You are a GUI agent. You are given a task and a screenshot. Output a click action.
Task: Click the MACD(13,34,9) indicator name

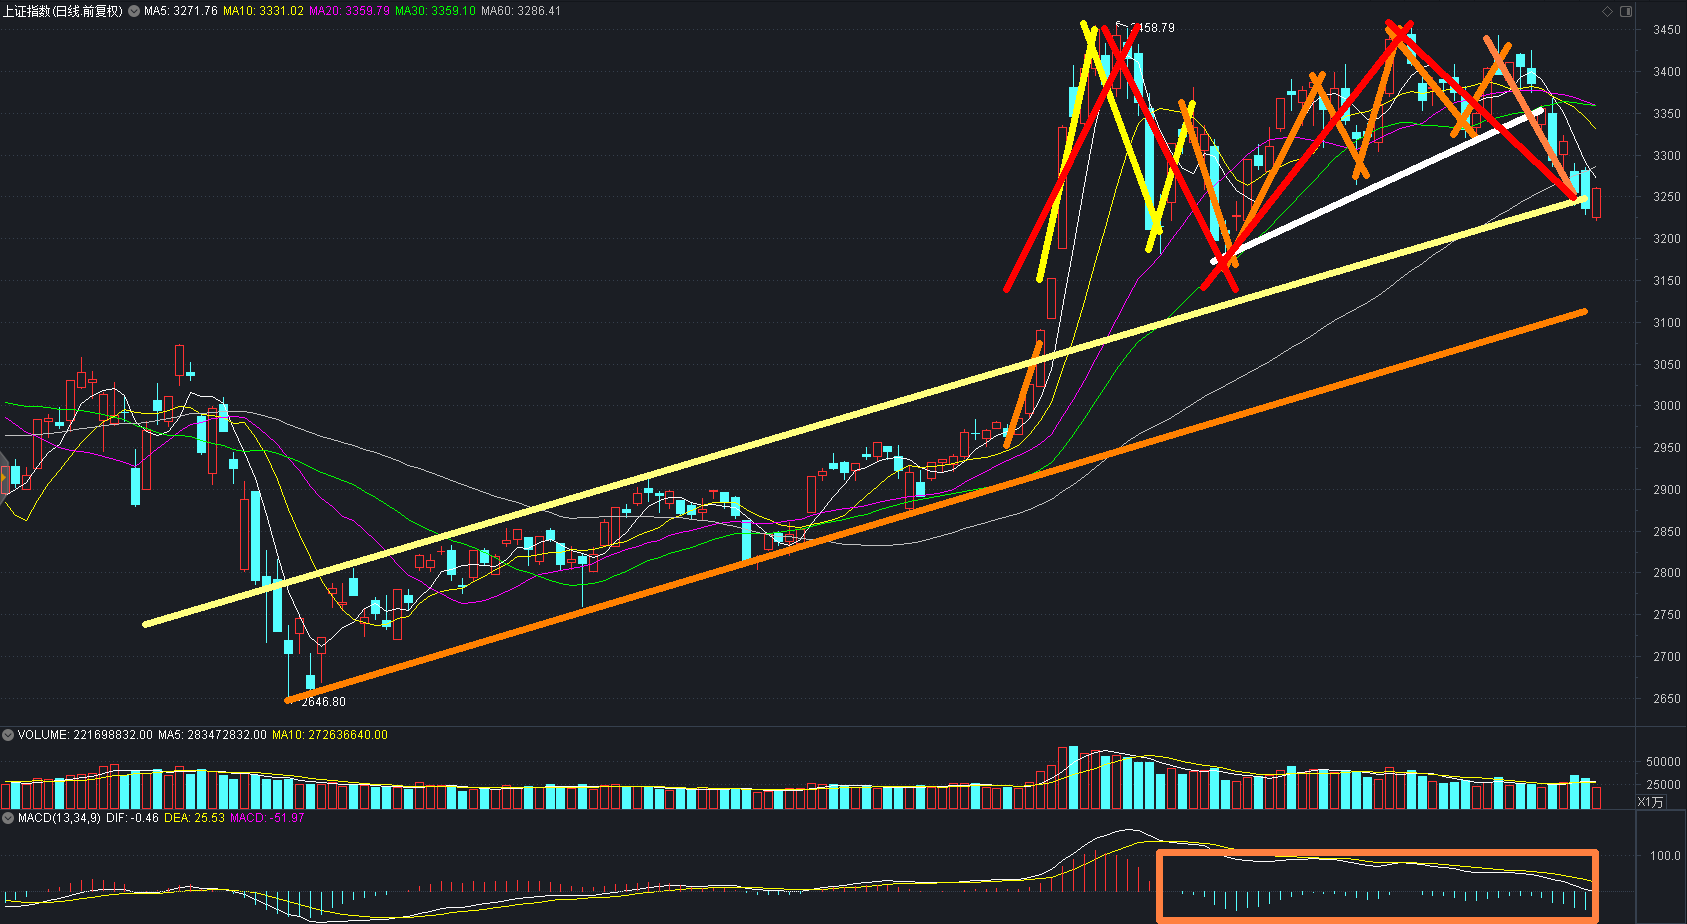59,818
